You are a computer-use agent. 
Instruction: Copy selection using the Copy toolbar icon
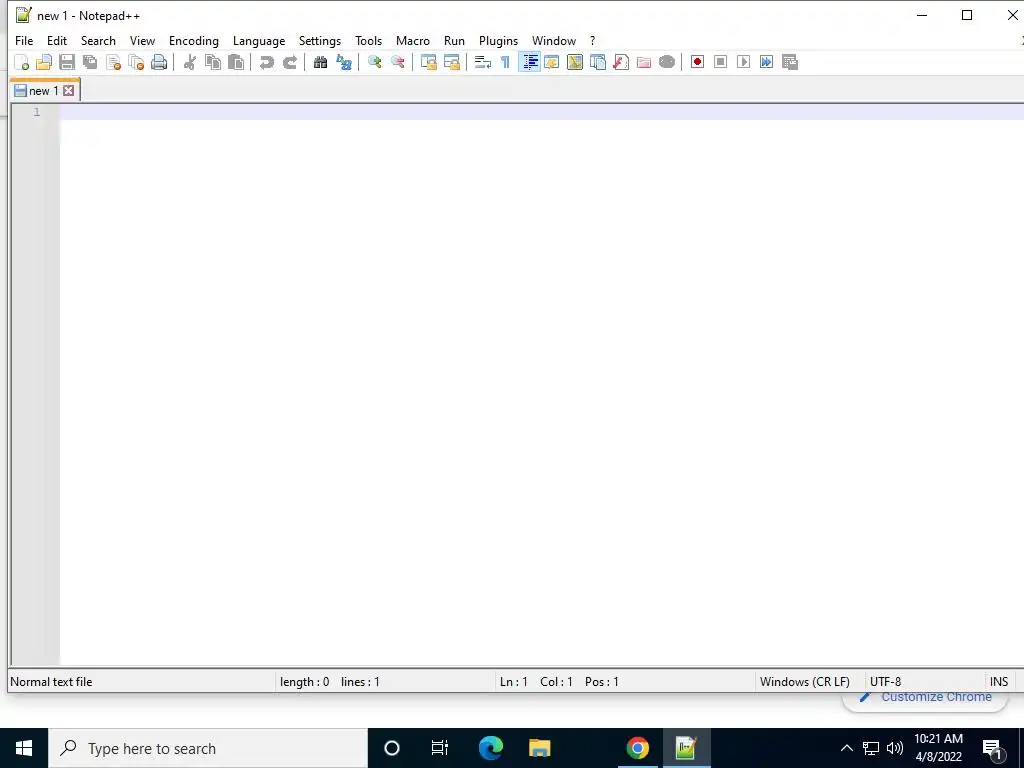(x=213, y=62)
